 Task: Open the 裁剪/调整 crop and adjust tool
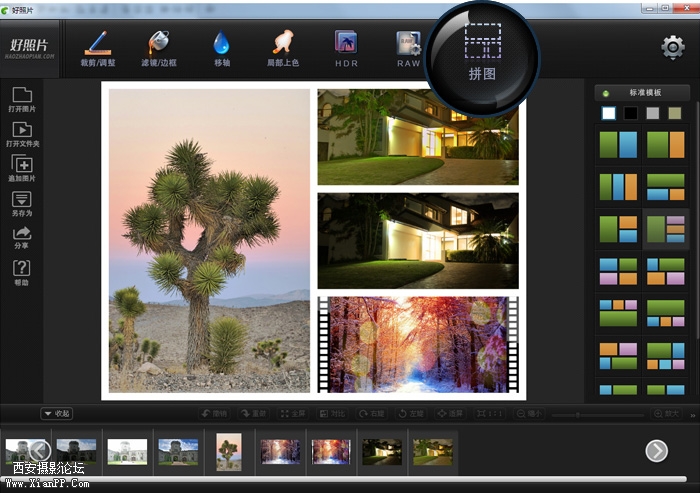97,48
